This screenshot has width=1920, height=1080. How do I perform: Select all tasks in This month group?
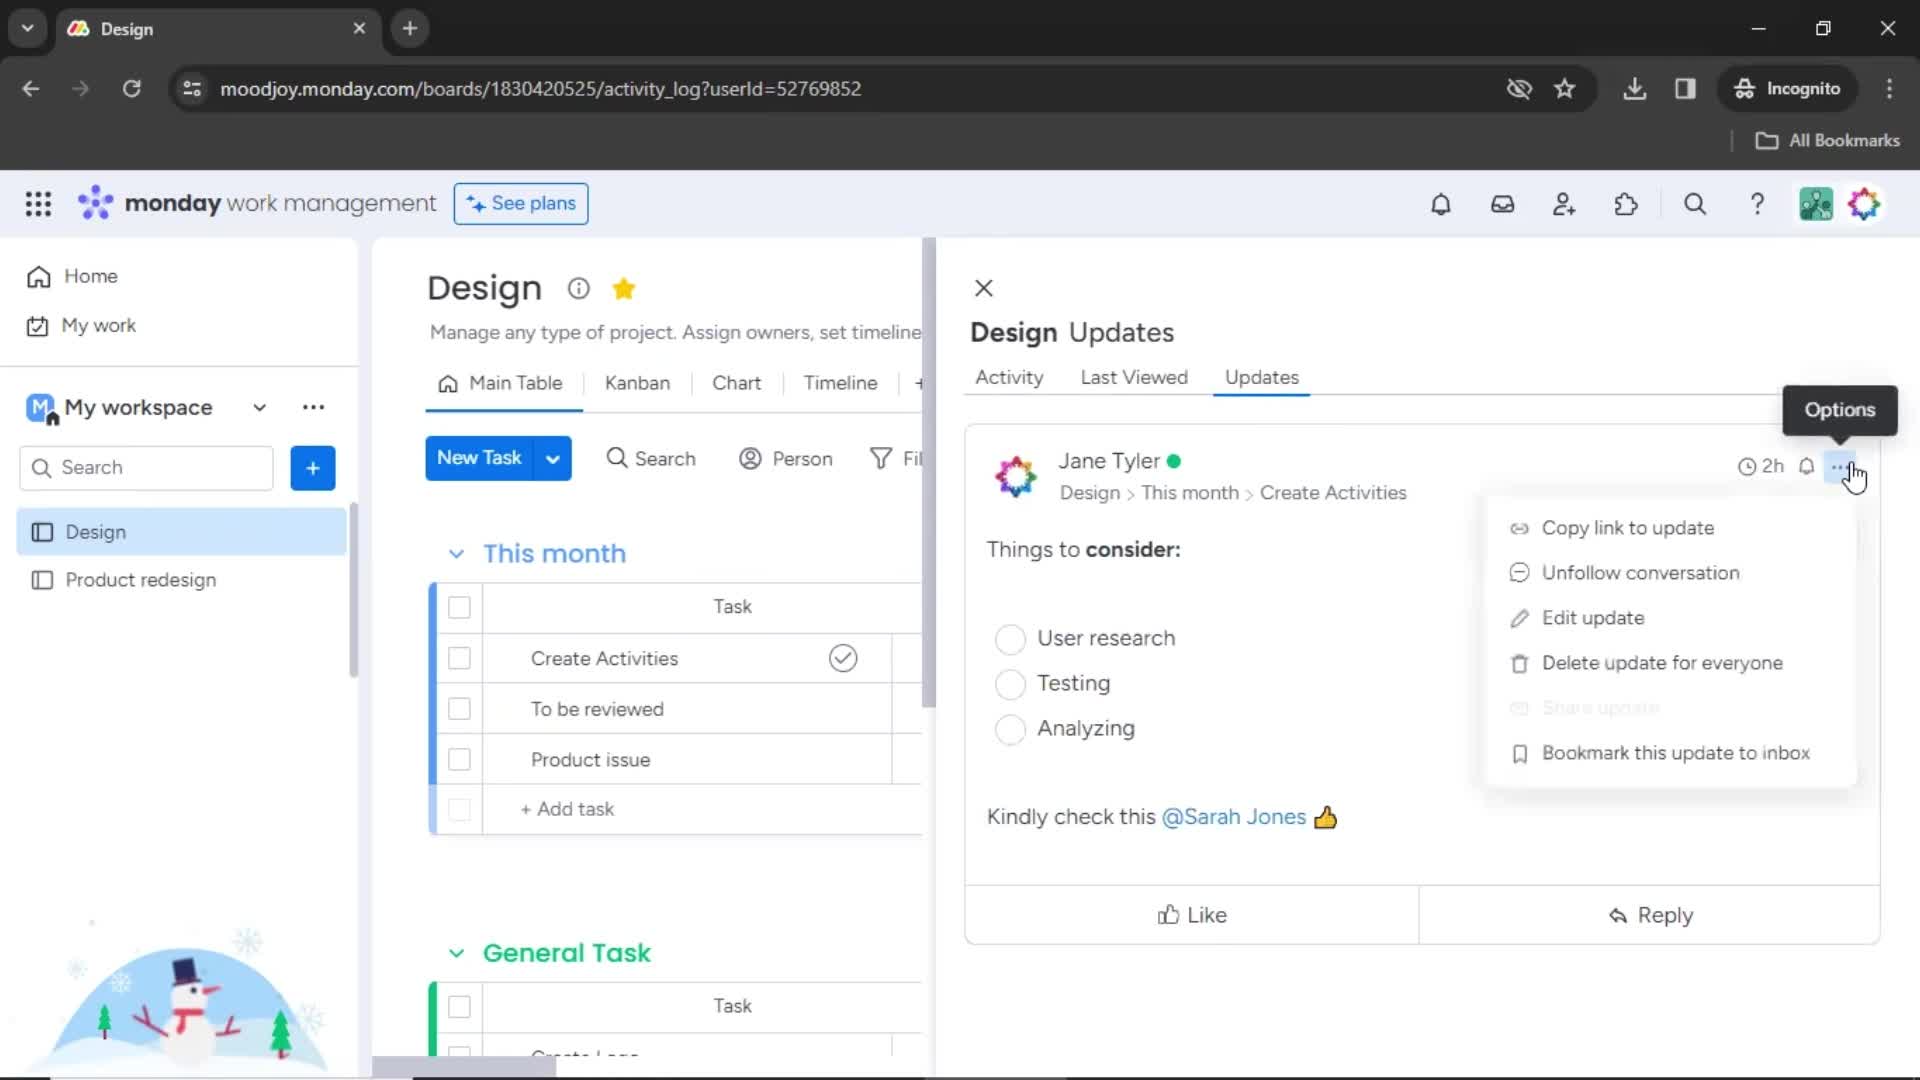[459, 607]
